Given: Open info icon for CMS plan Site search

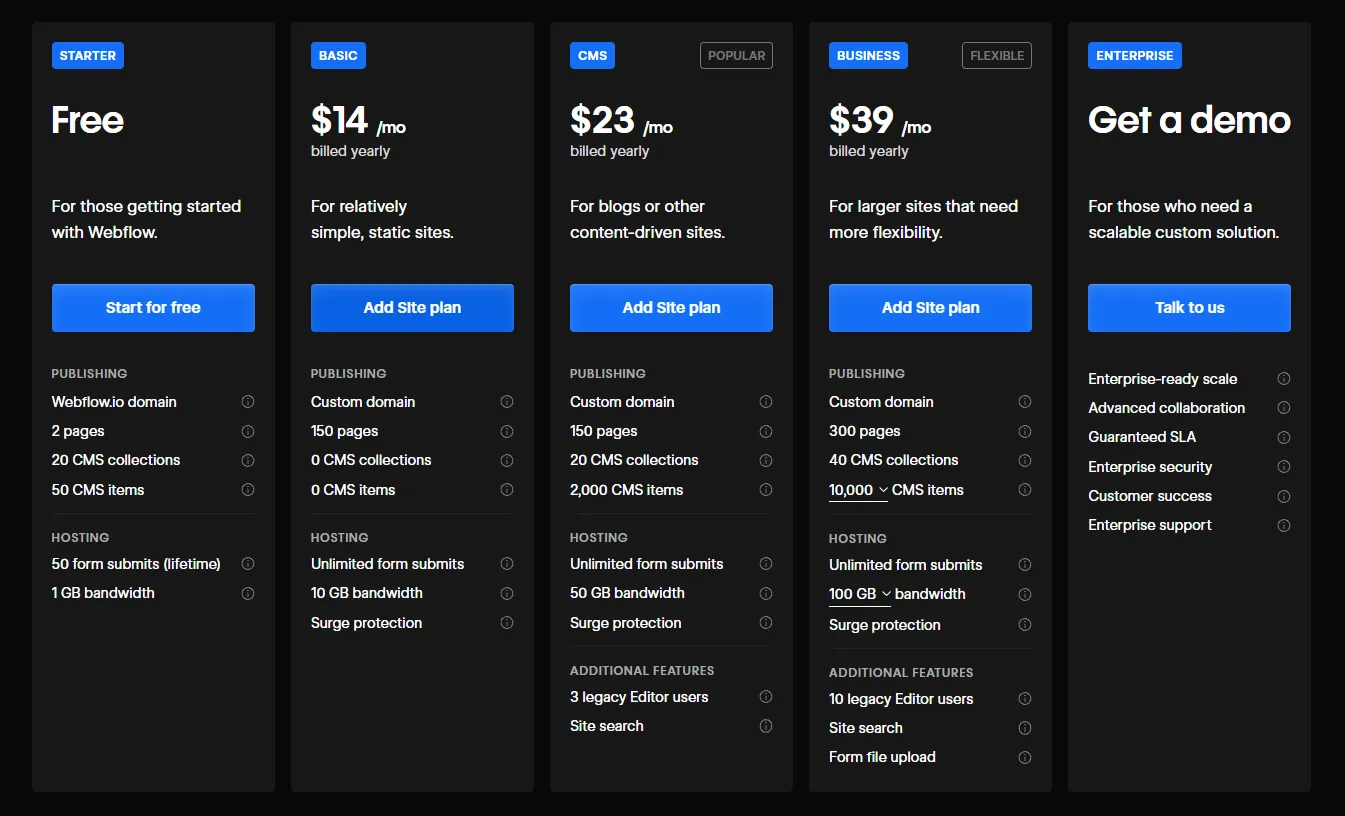Looking at the screenshot, I should (x=766, y=726).
